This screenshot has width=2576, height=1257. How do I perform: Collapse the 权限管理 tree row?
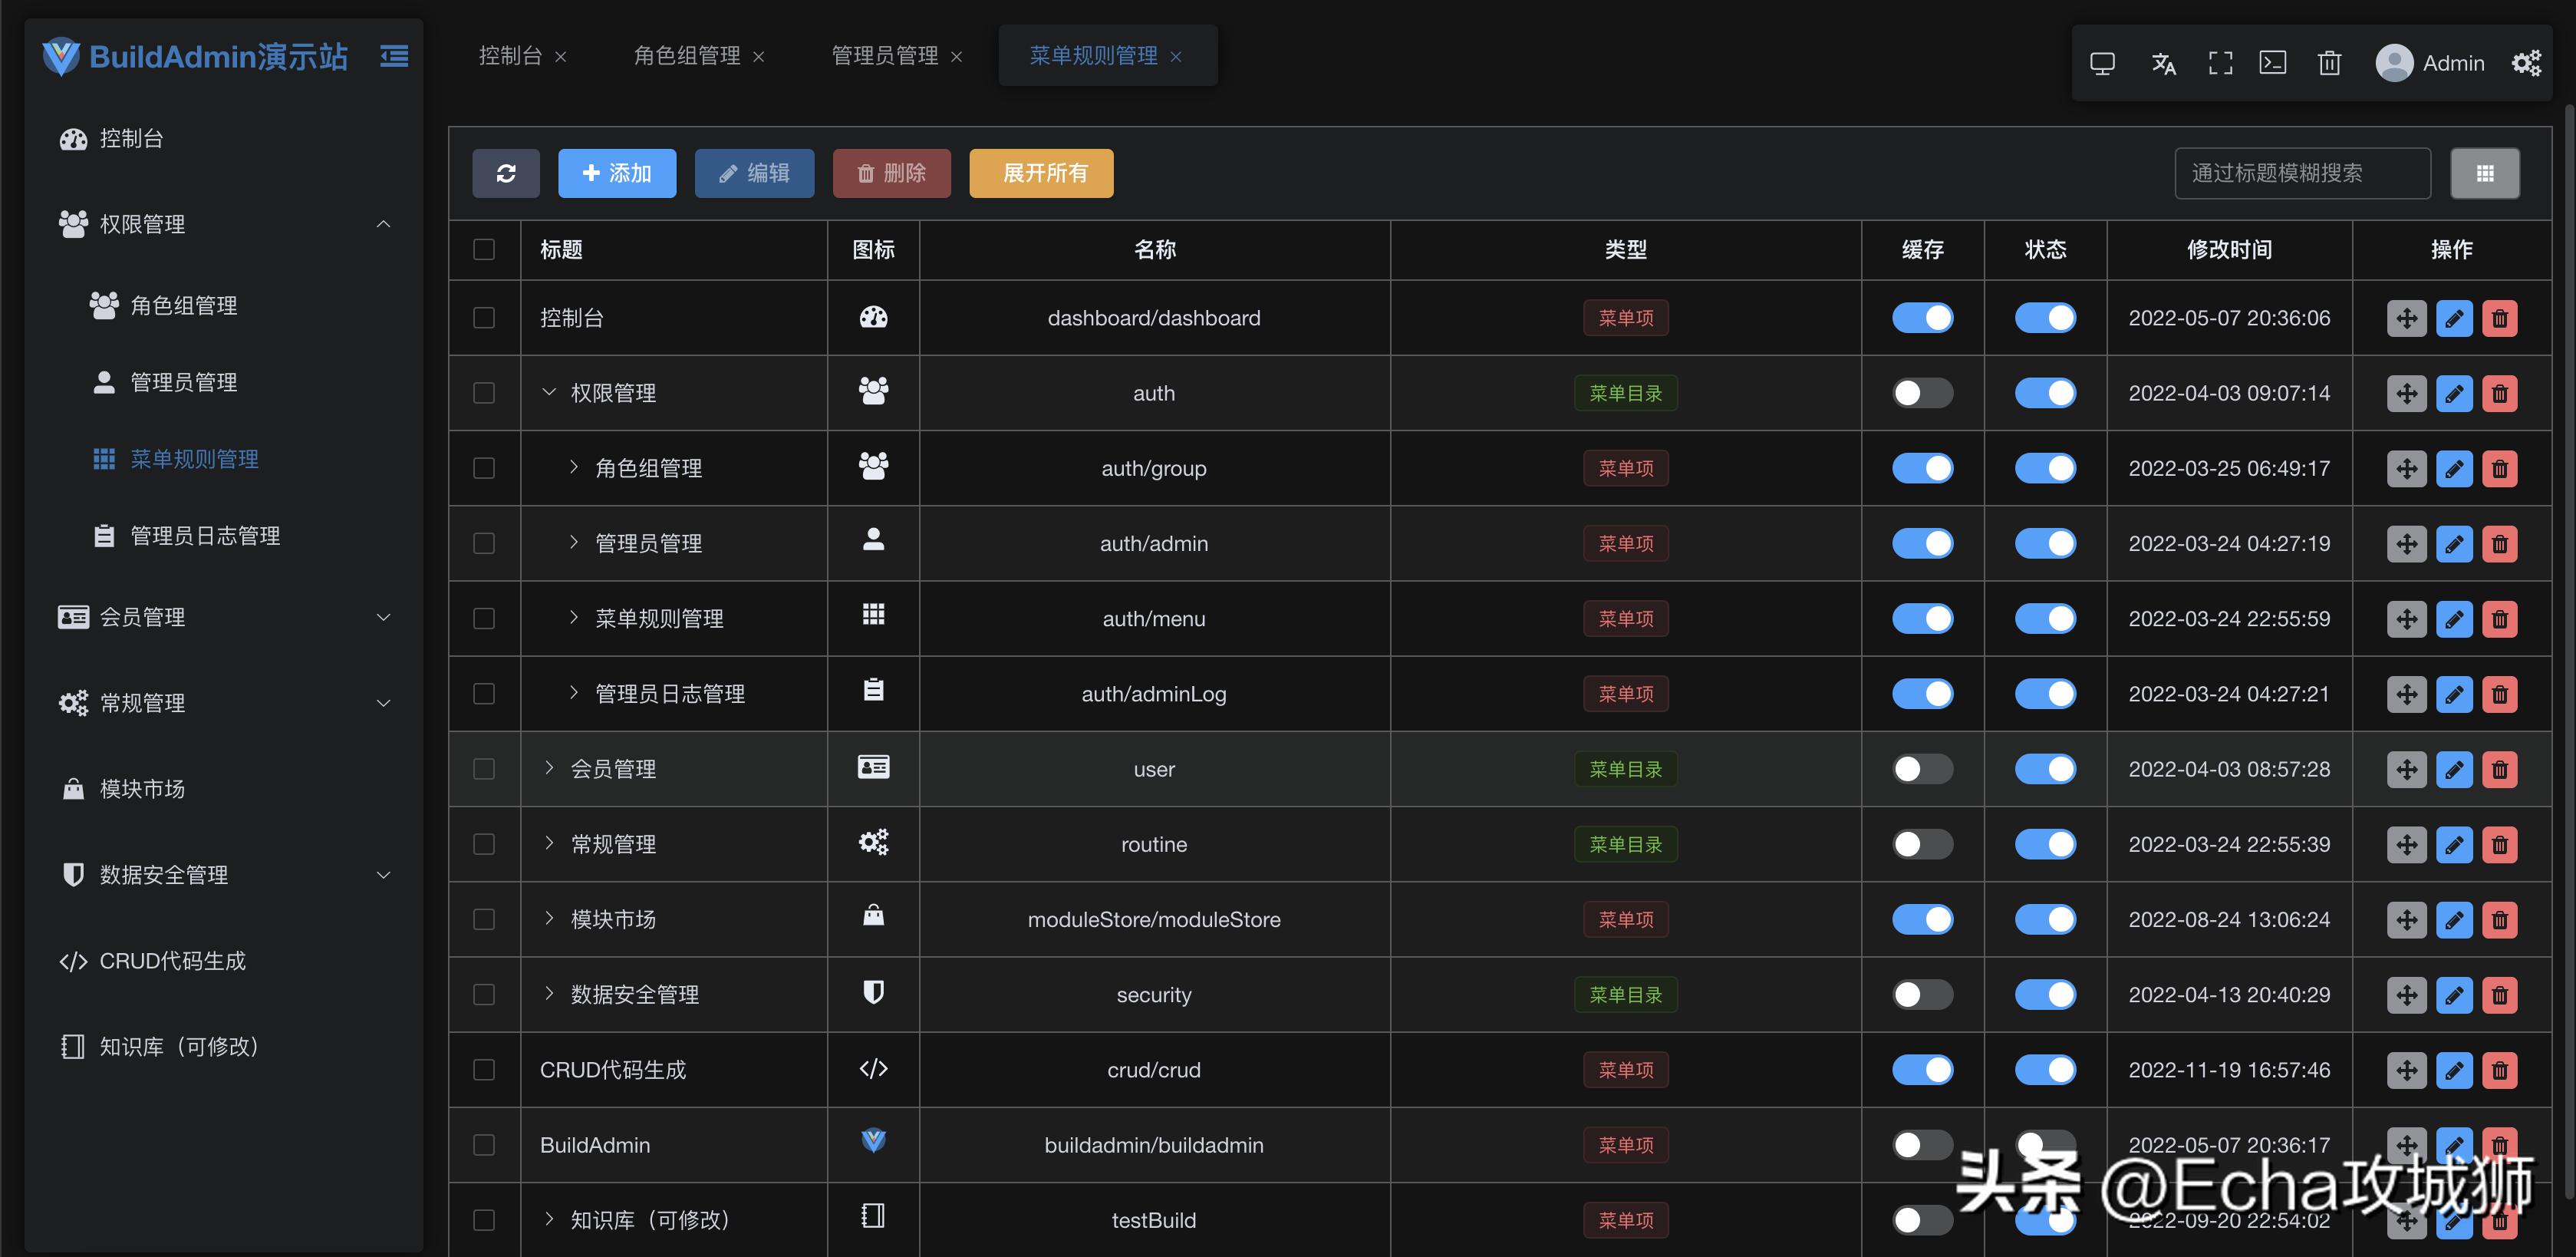point(549,392)
